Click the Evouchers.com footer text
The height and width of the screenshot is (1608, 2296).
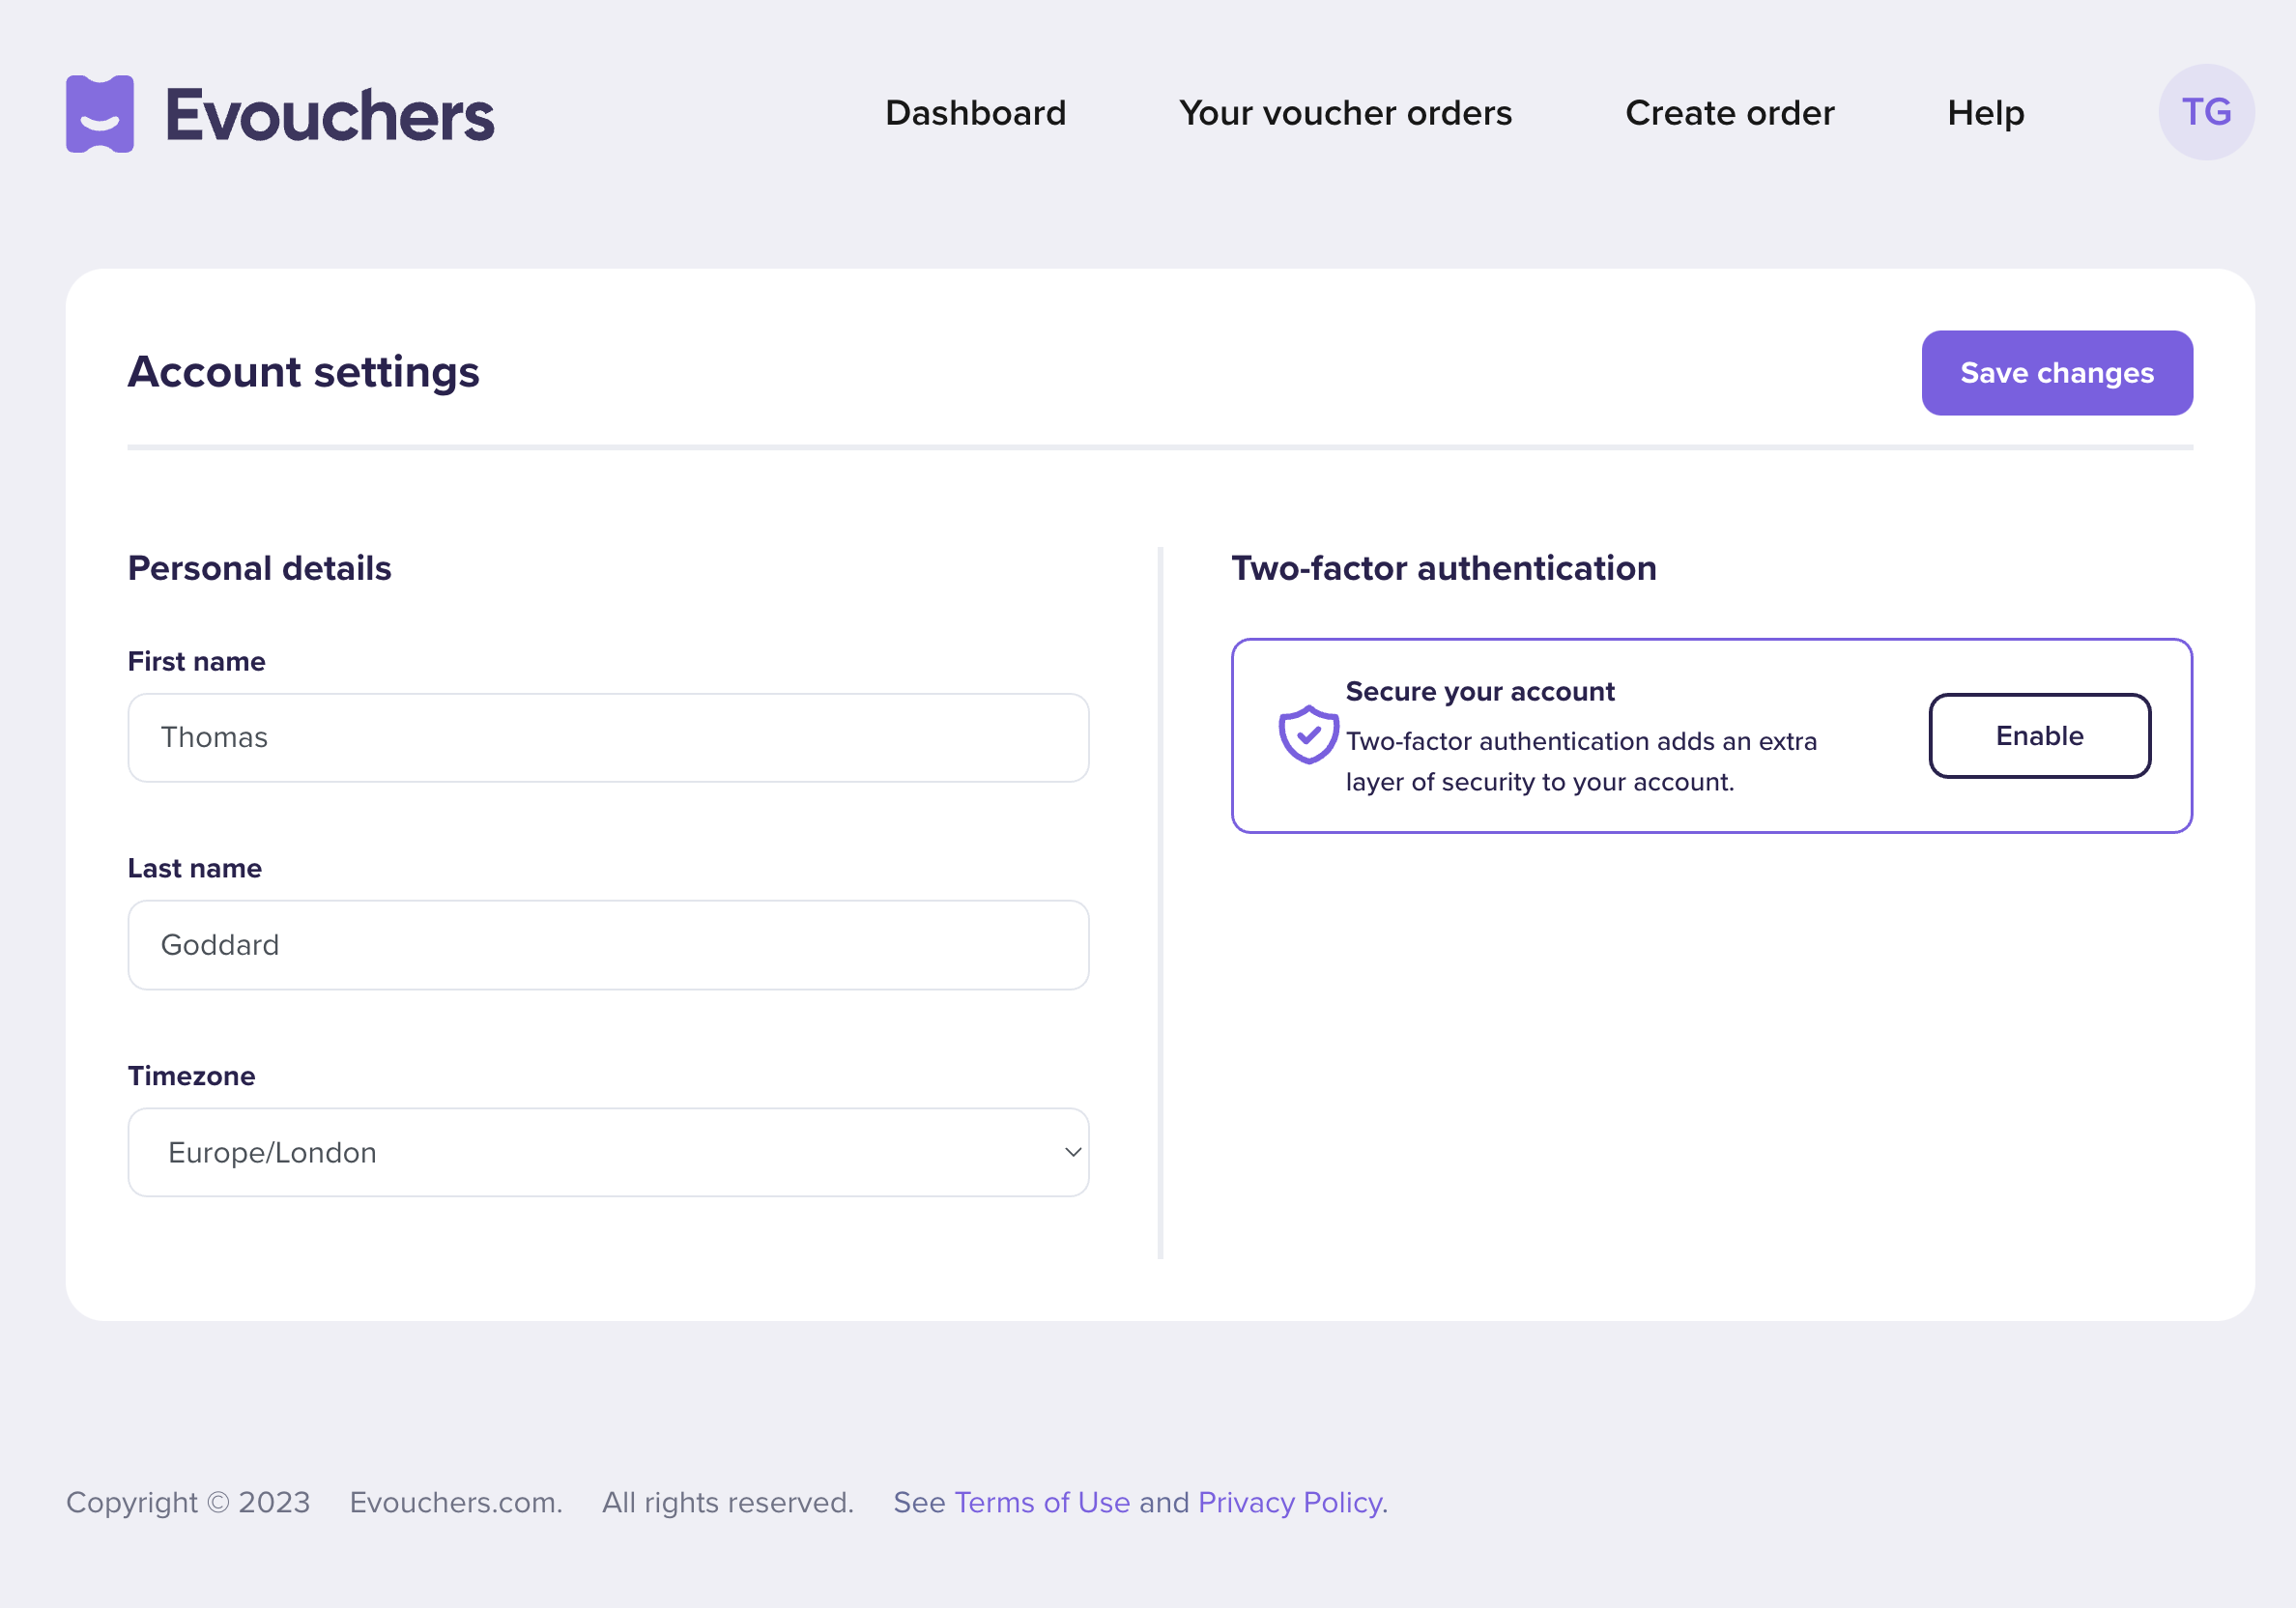click(x=456, y=1502)
